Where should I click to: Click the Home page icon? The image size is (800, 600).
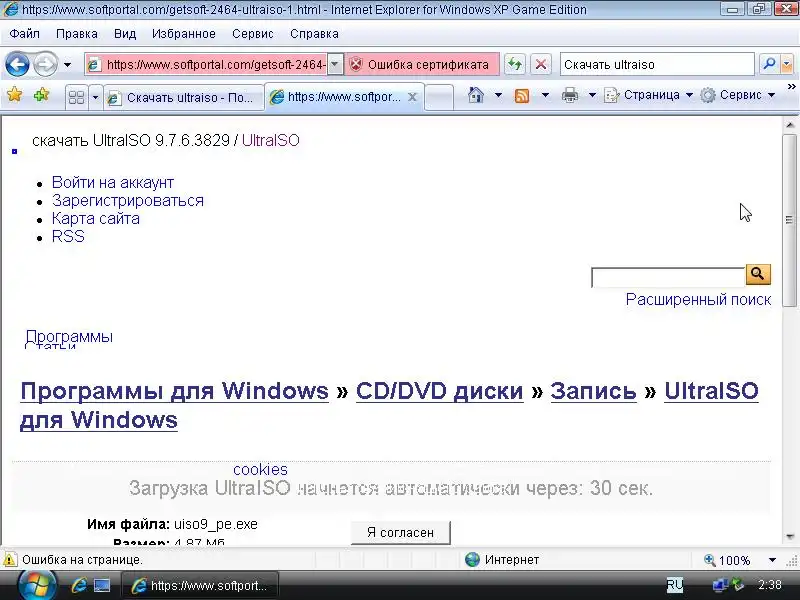[476, 95]
